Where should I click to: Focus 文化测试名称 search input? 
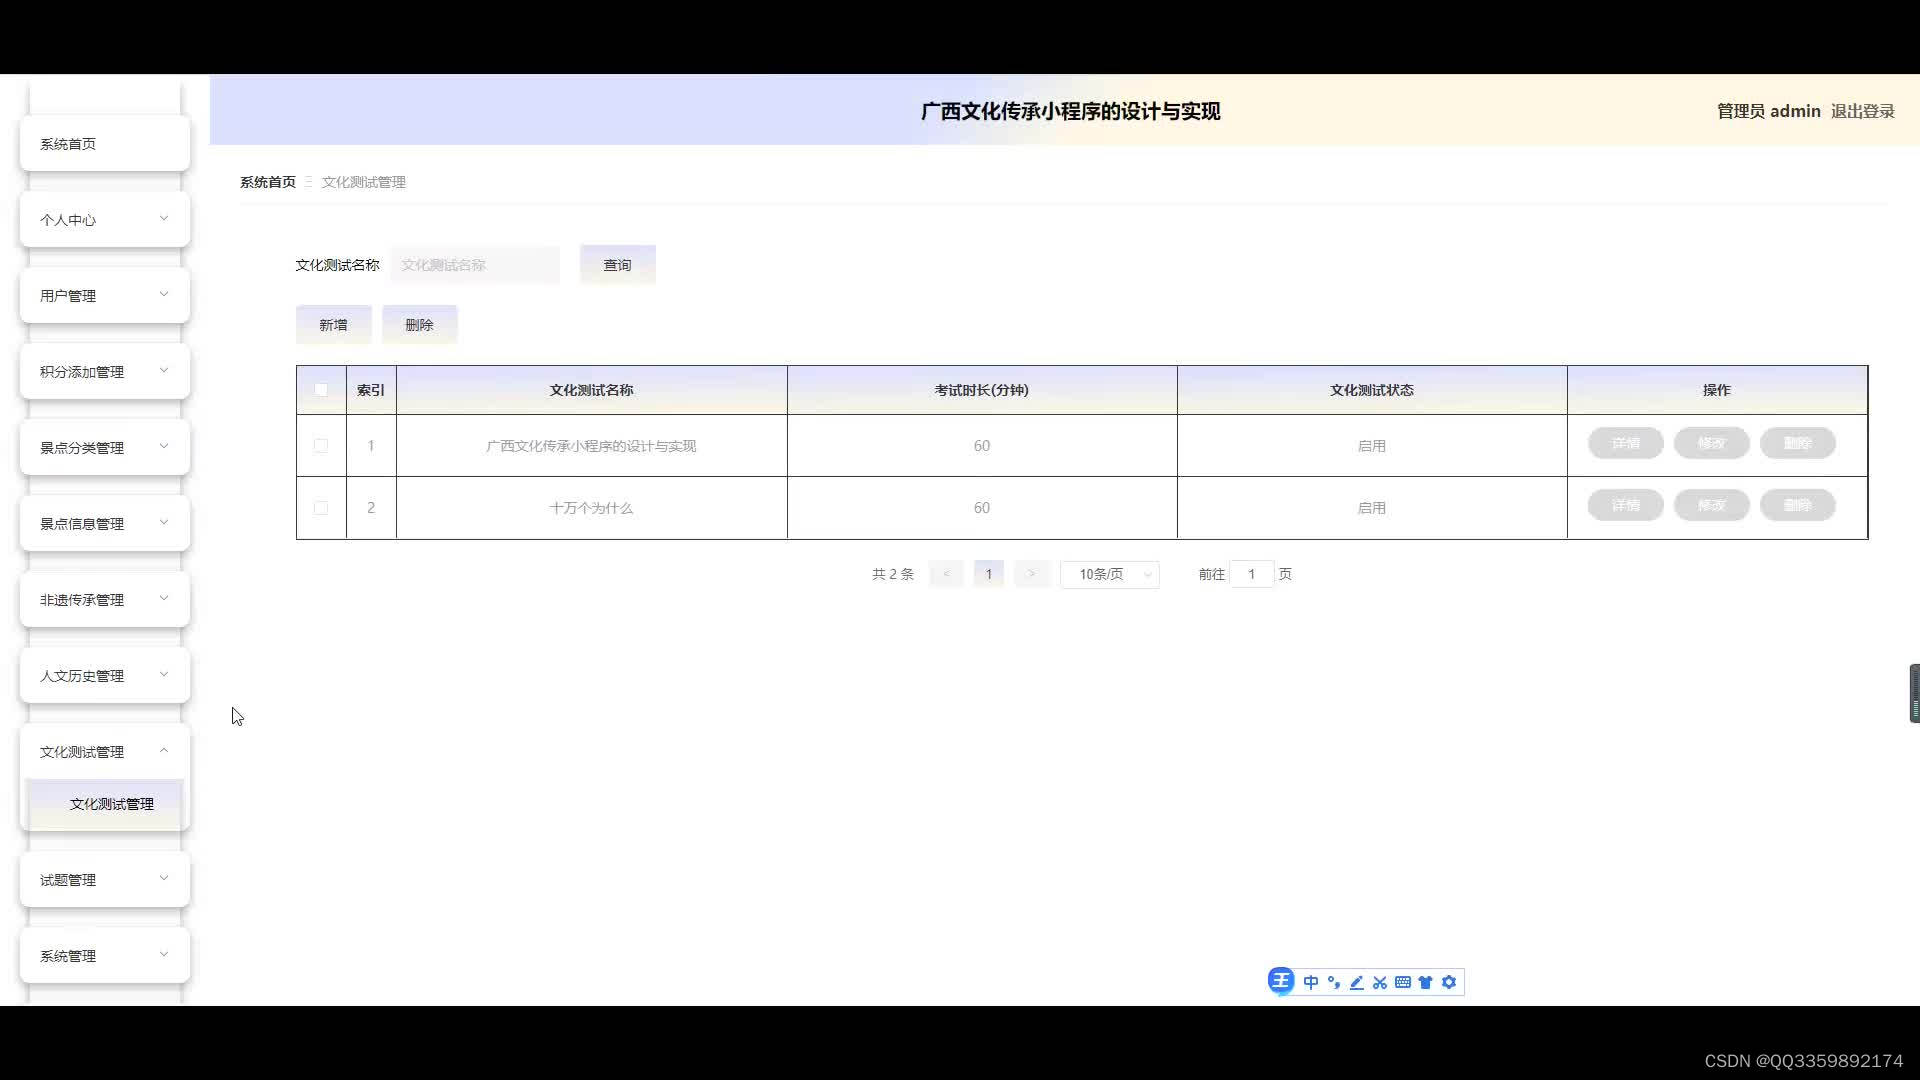click(475, 265)
